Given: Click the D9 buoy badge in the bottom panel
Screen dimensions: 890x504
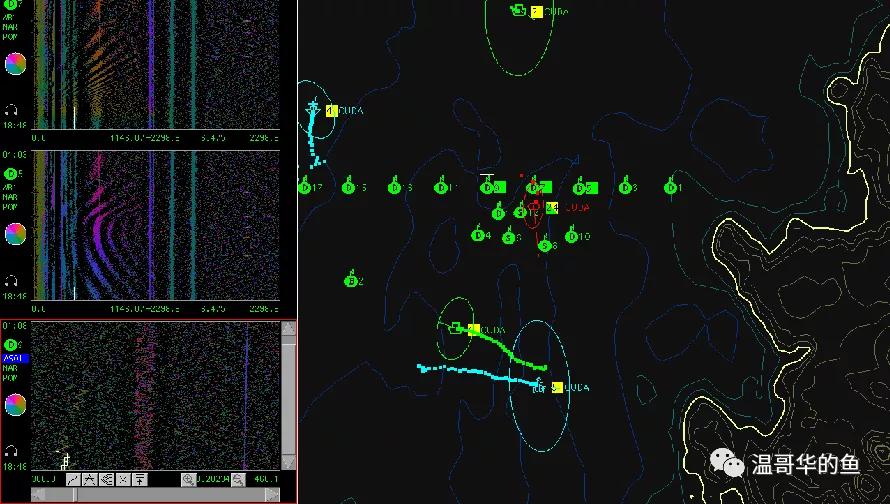Looking at the screenshot, I should click(x=11, y=345).
